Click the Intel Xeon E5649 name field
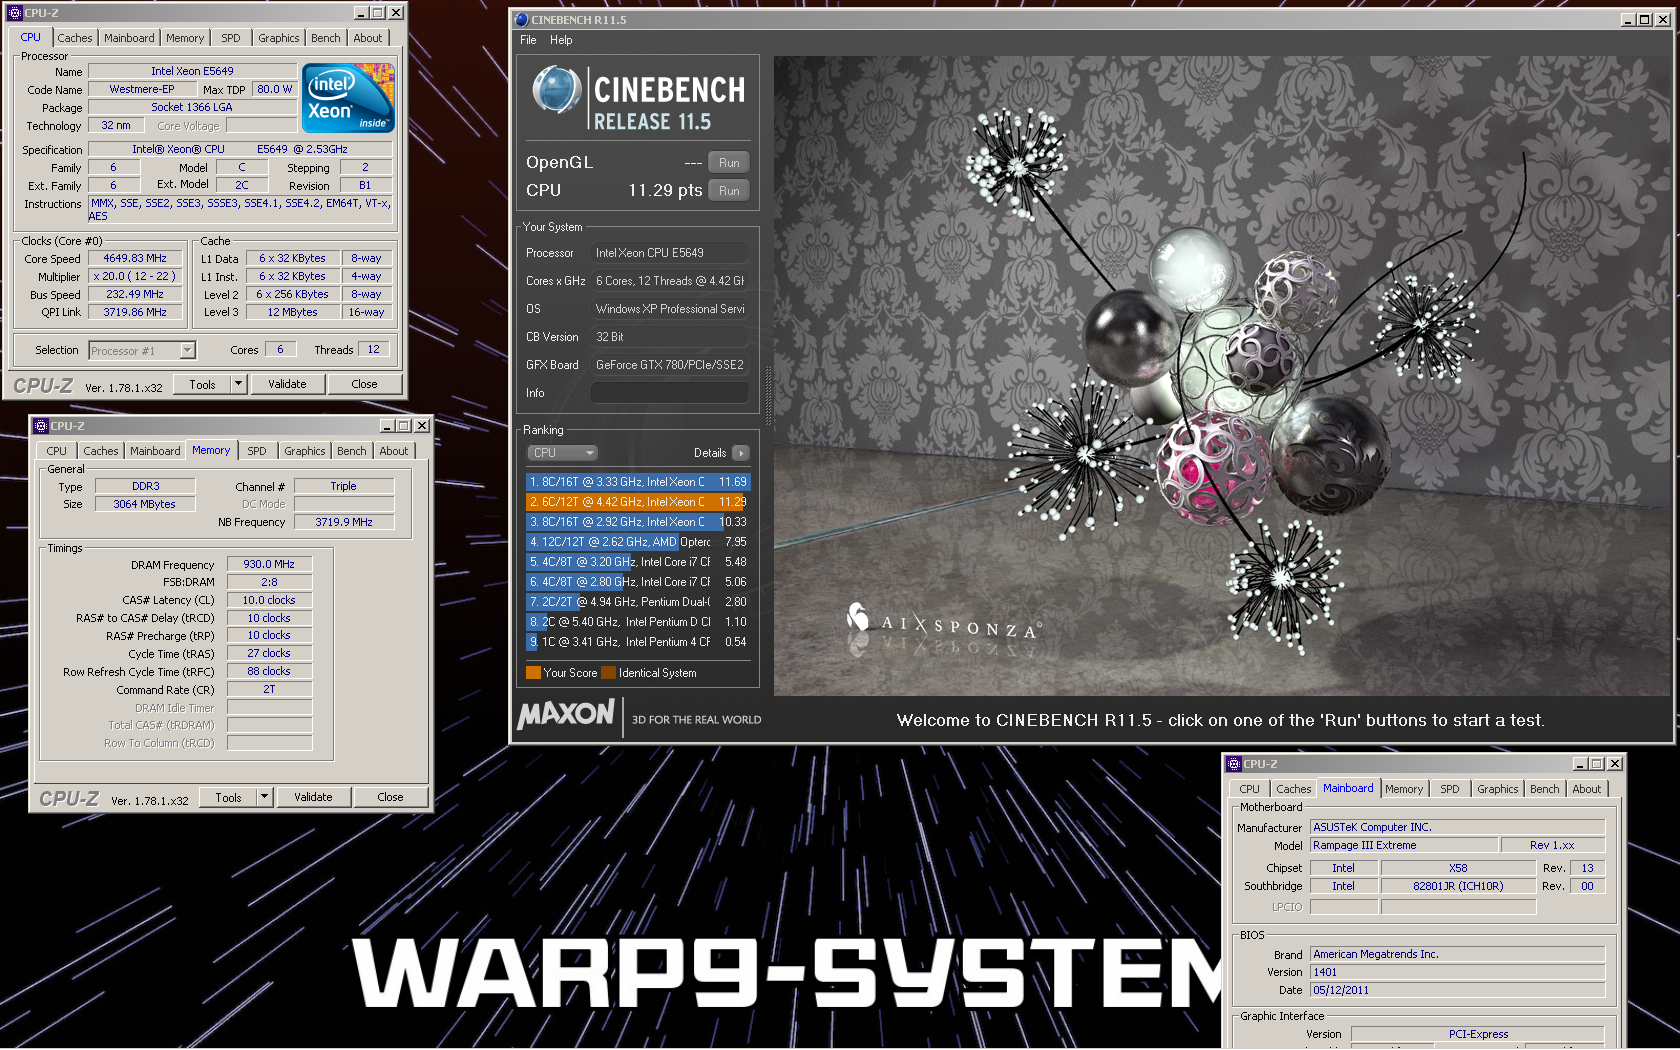Viewport: 1680px width, 1050px height. [192, 71]
